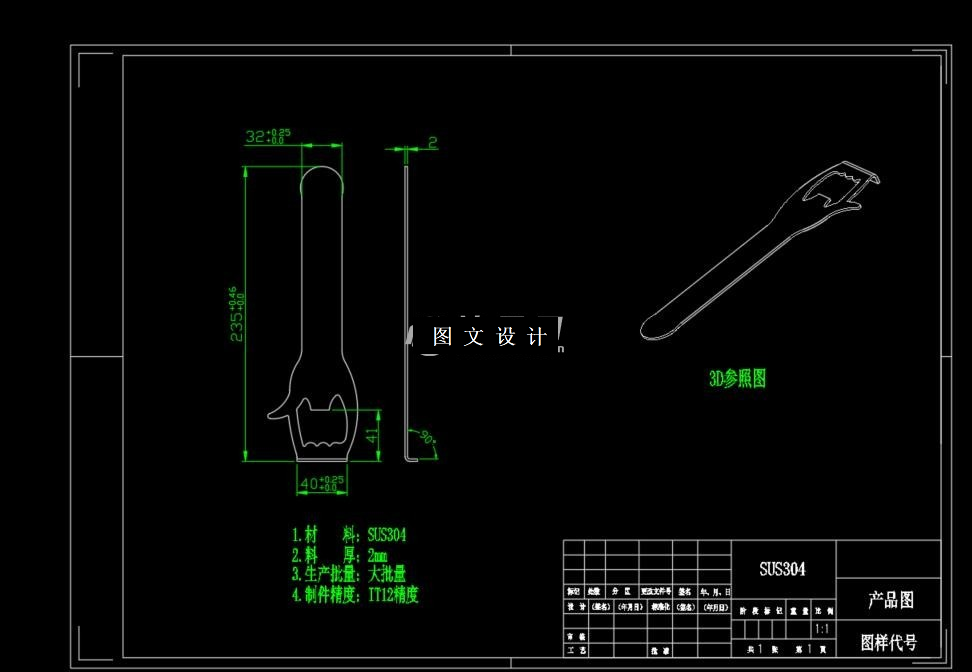972x672 pixels.
Task: Click note line 2 料厚 2mm
Action: [x=340, y=554]
